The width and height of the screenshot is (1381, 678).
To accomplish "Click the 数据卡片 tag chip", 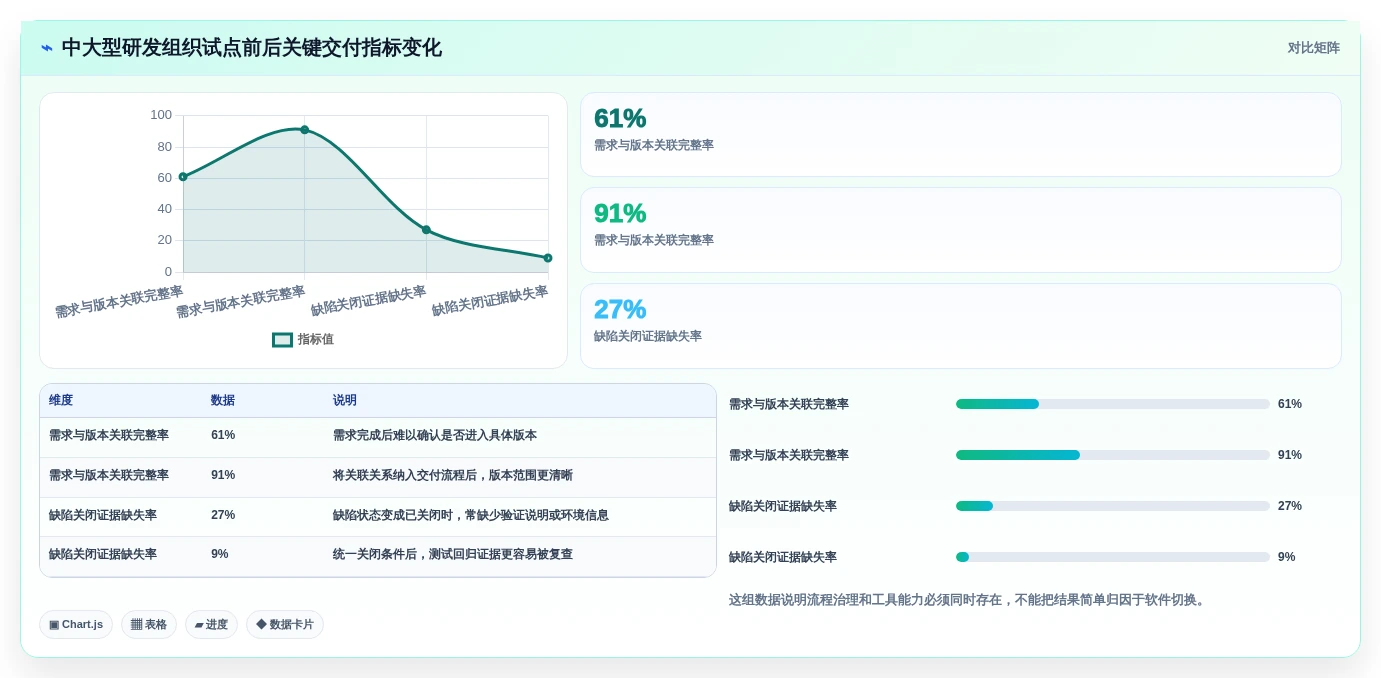I will pos(285,625).
